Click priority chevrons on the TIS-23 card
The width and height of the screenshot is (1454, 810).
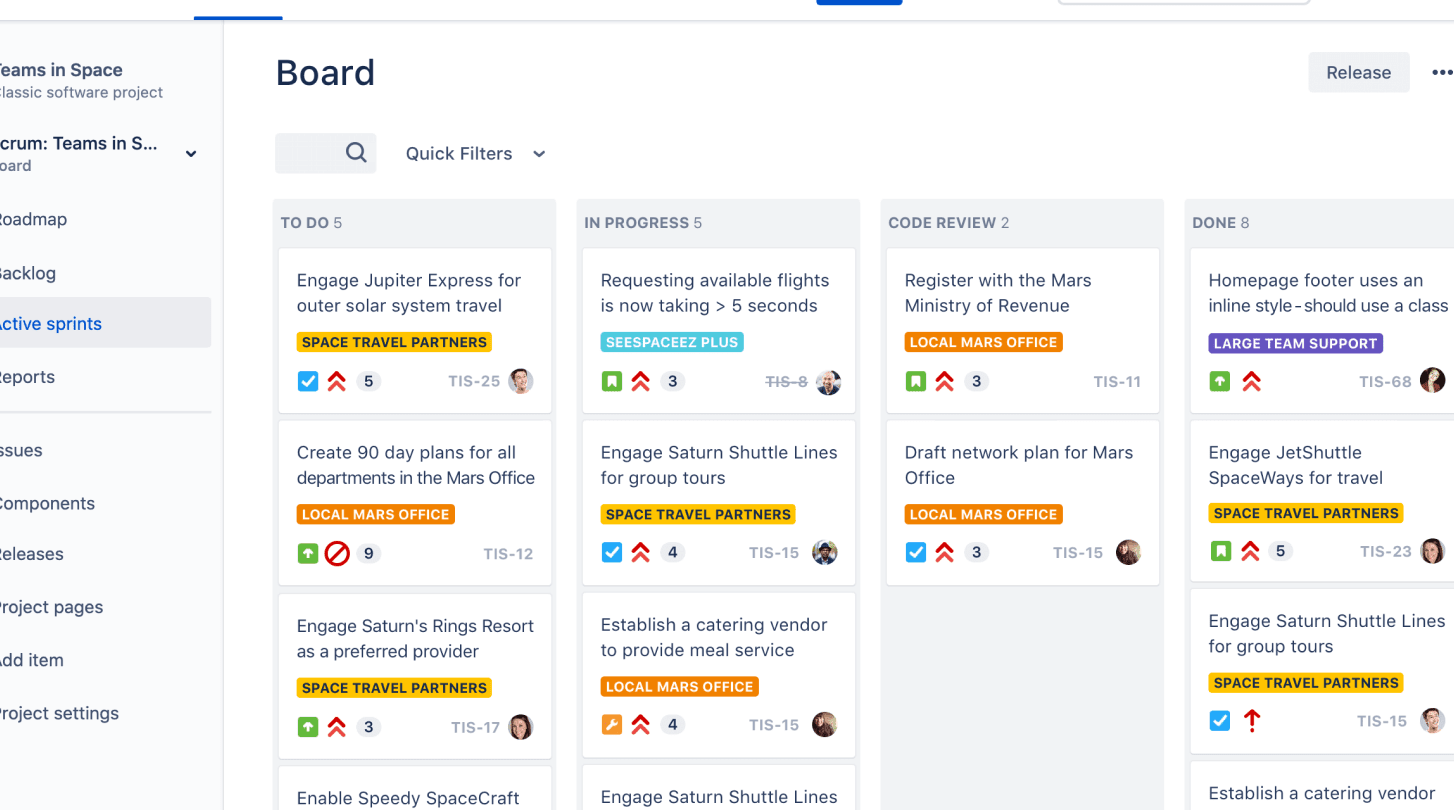(1250, 551)
